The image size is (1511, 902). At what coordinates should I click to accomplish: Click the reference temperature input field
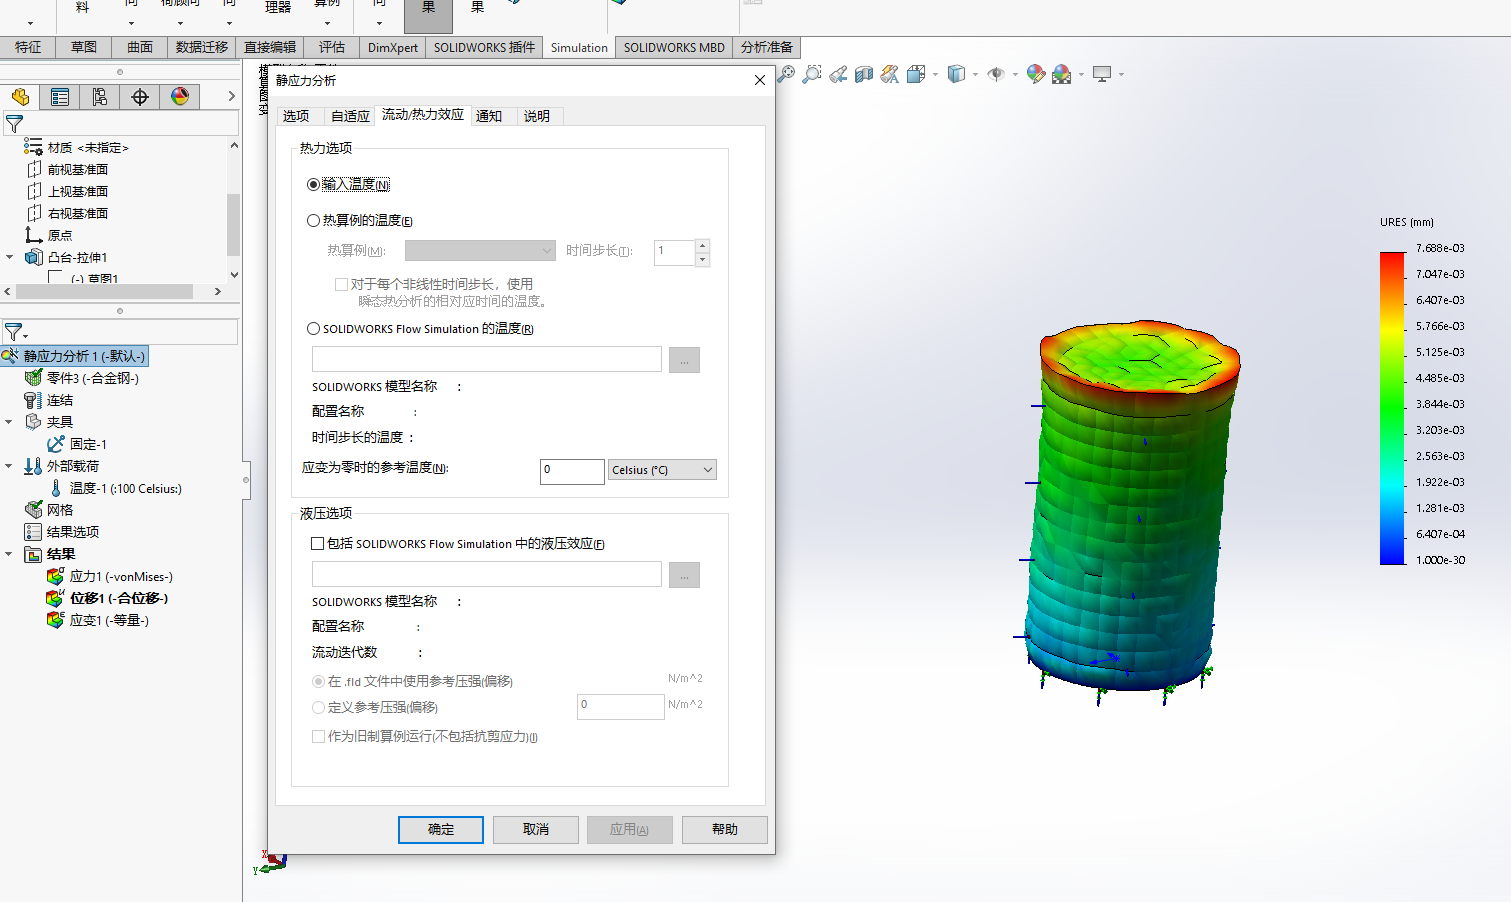coord(571,470)
